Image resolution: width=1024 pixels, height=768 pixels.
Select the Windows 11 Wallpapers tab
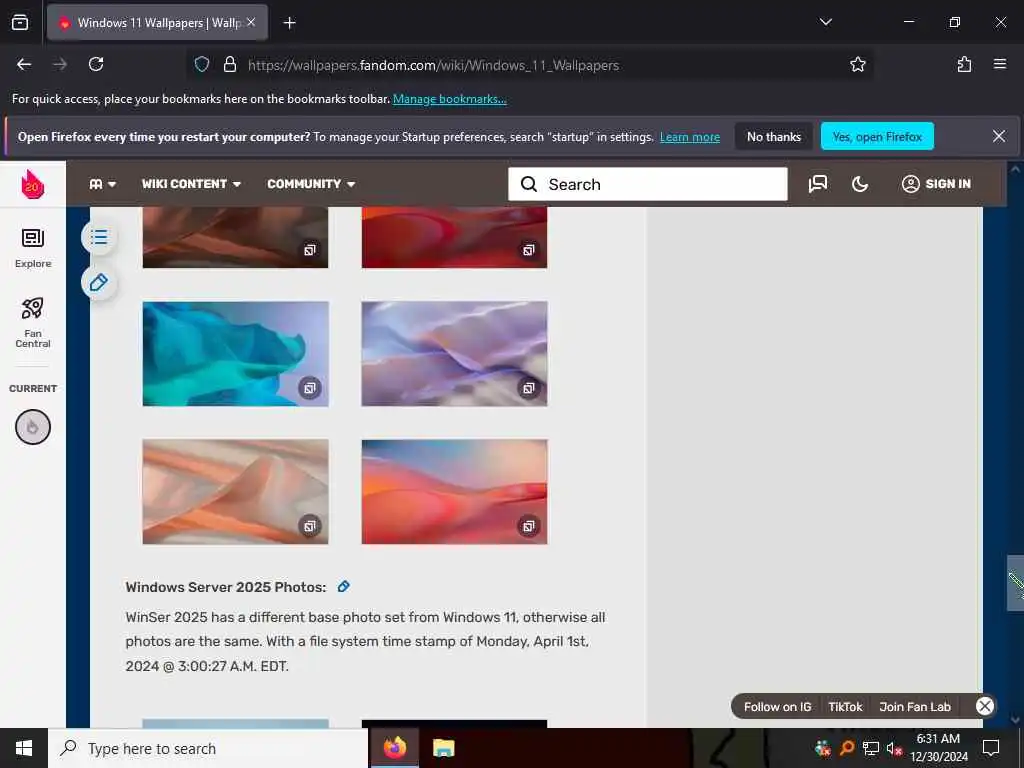157,23
